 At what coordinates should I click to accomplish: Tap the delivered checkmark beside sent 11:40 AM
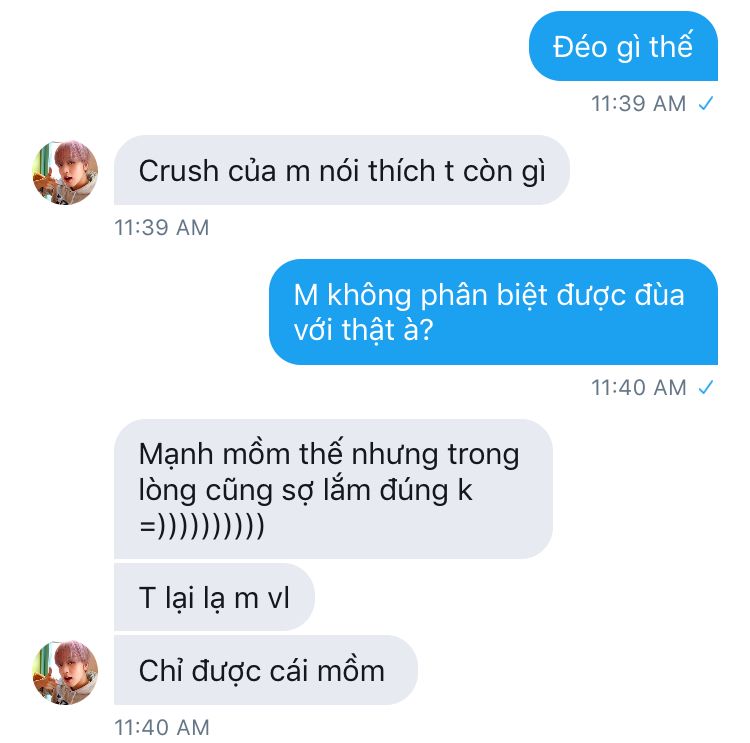[x=706, y=388]
